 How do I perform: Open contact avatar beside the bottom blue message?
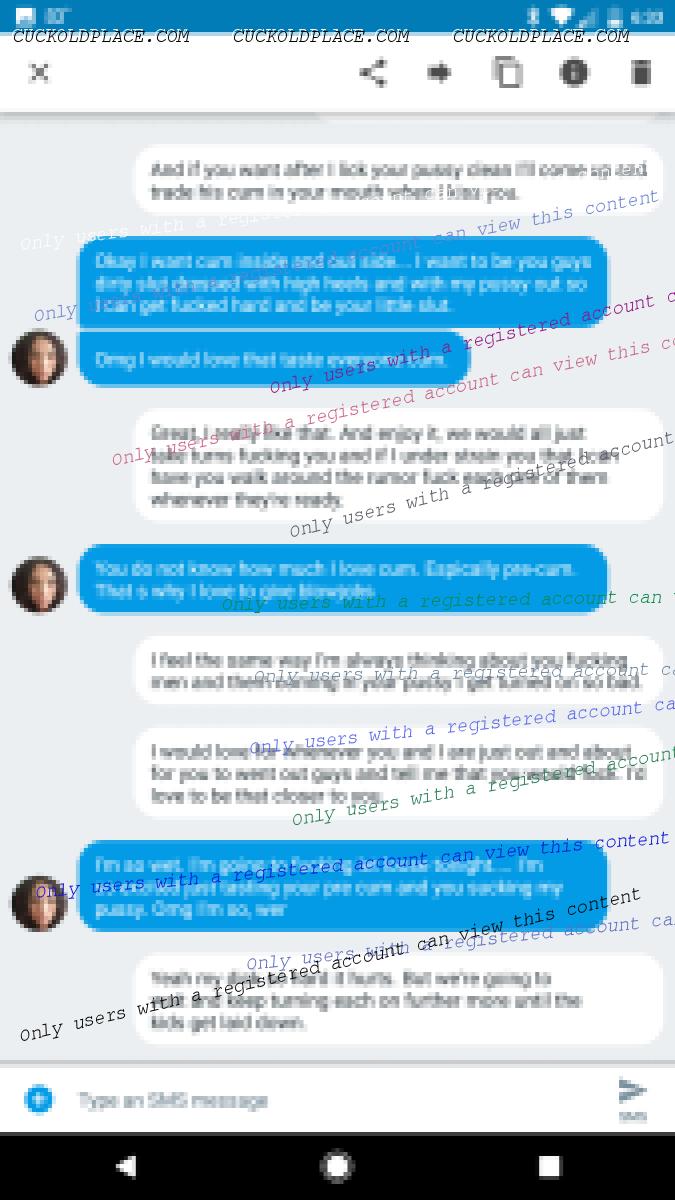click(39, 903)
